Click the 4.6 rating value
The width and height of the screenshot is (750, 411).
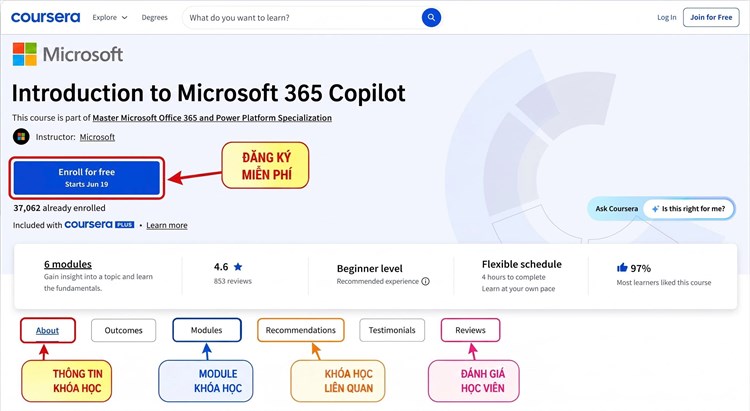(221, 267)
